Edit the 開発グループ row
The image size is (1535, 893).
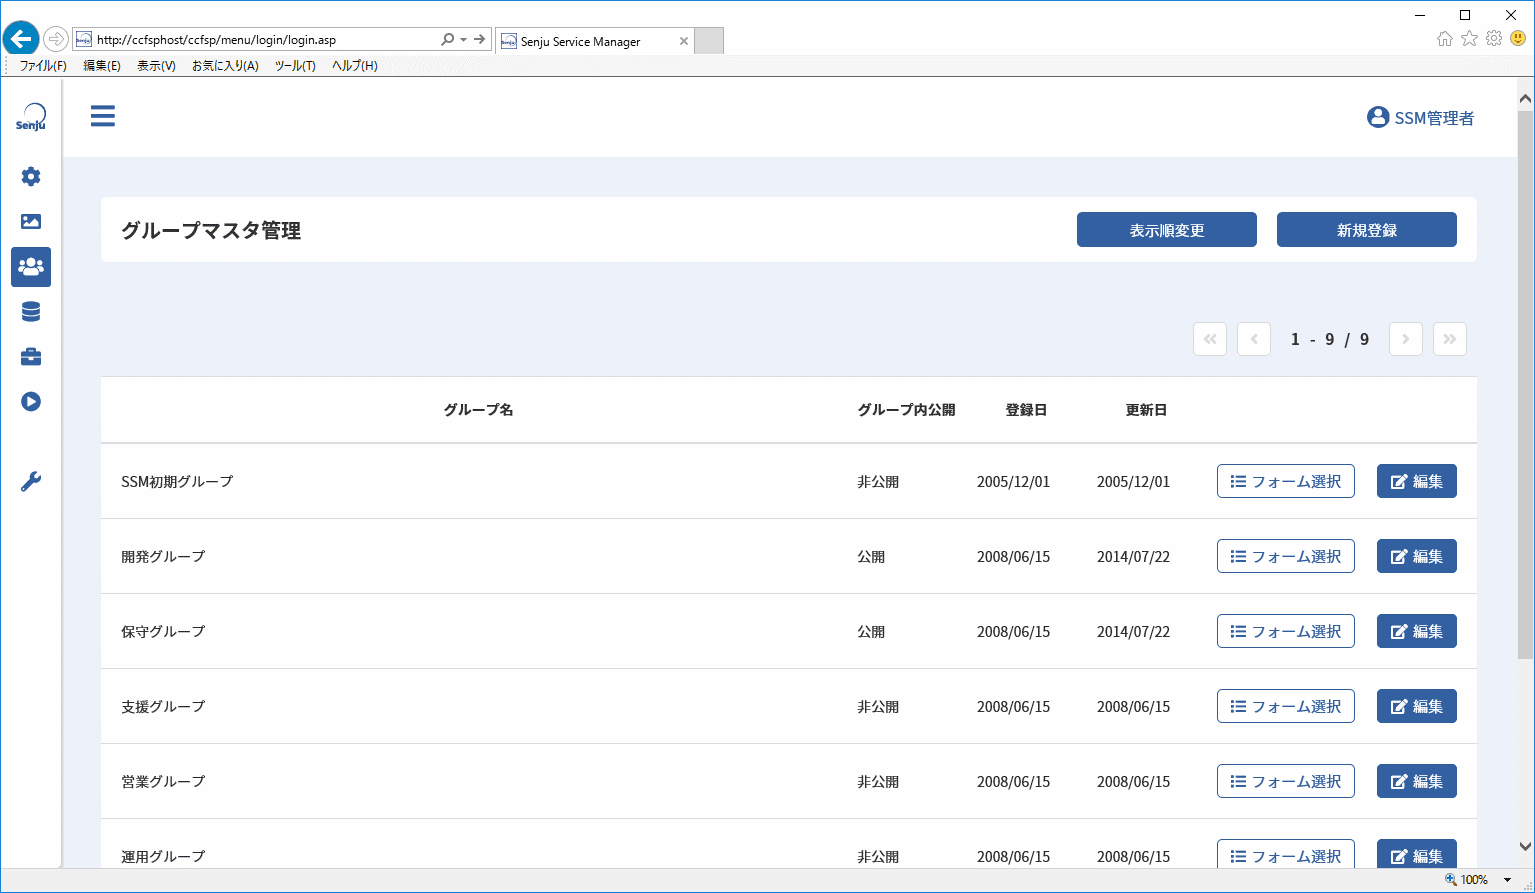pos(1417,556)
